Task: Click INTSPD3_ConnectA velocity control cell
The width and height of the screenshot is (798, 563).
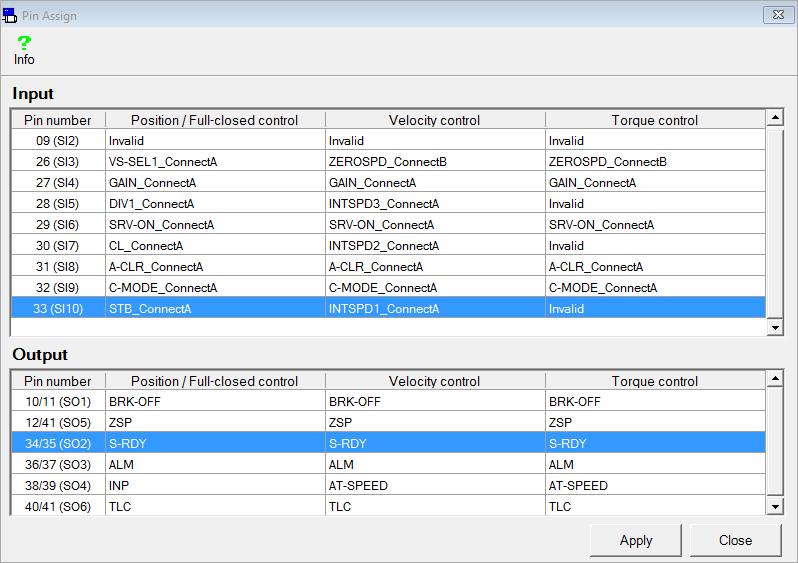Action: point(384,204)
